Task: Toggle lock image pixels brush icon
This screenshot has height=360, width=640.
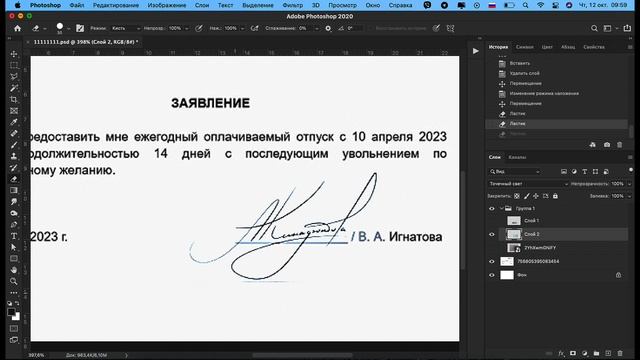Action: tap(527, 196)
